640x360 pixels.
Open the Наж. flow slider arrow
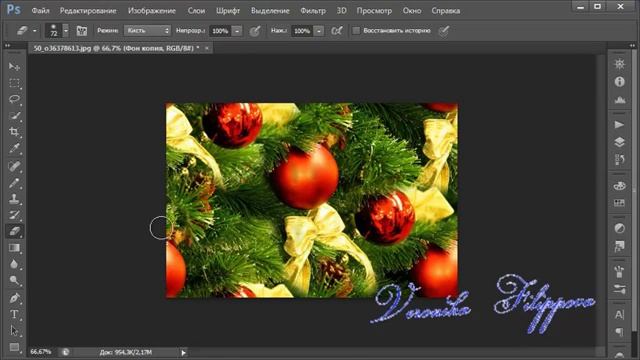pos(319,31)
